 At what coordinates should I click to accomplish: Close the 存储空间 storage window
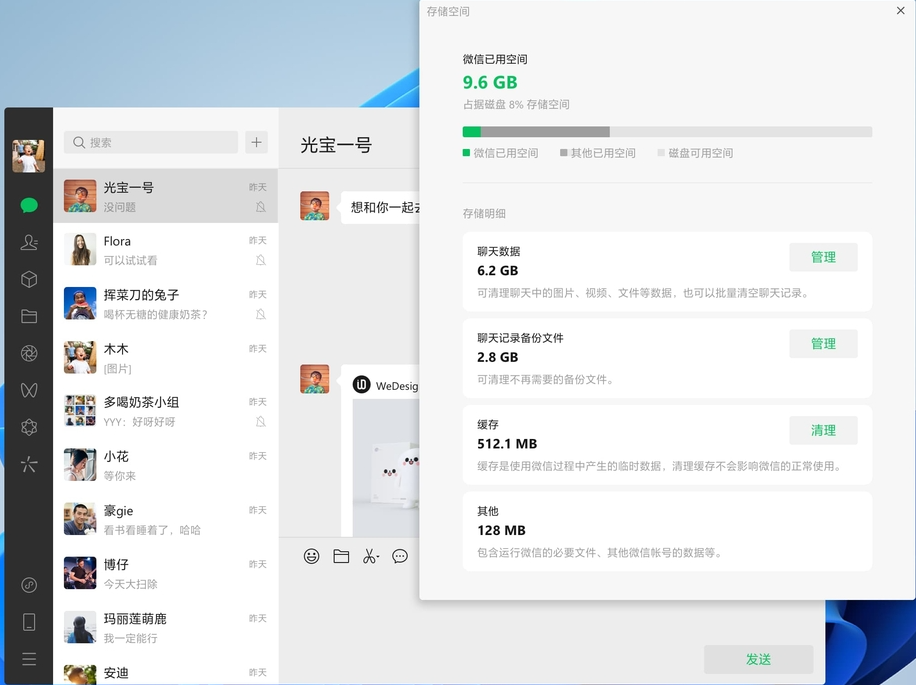[900, 11]
